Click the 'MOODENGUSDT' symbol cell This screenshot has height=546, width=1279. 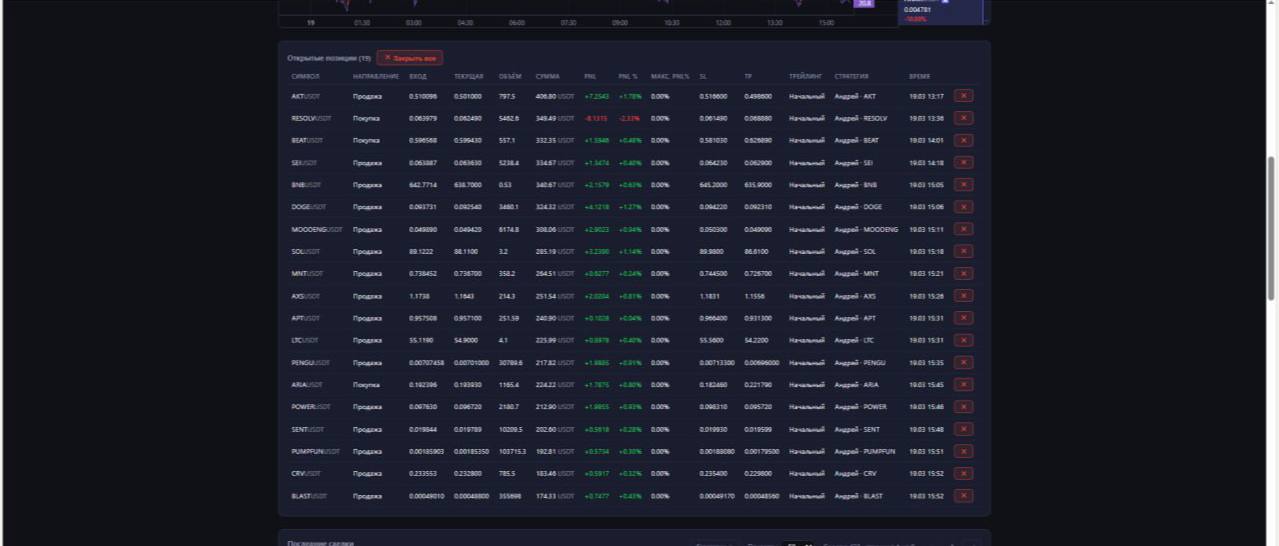(316, 229)
